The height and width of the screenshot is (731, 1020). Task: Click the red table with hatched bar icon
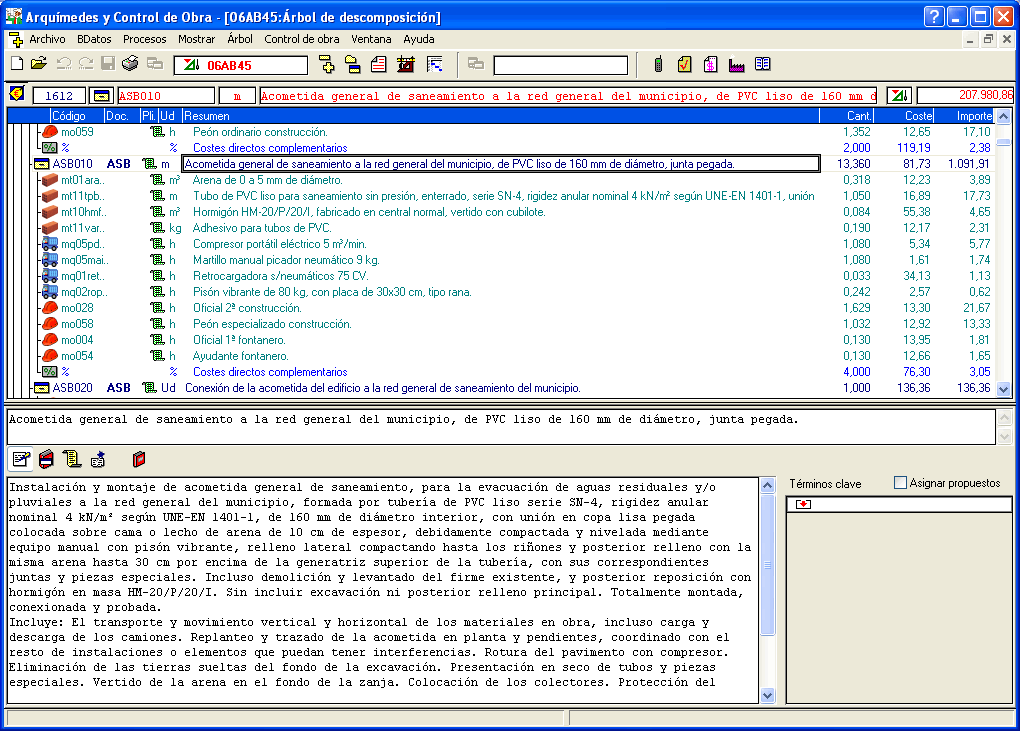[x=406, y=64]
